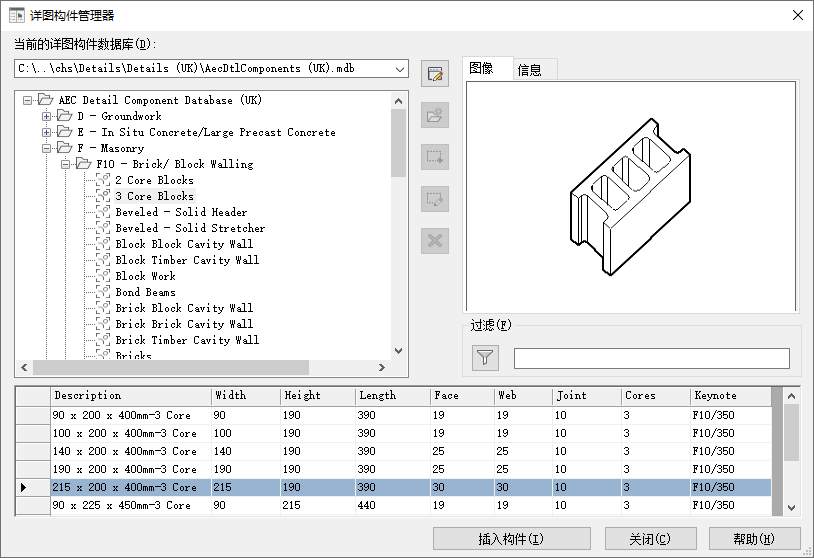The image size is (814, 558).
Task: Click the 关闭(C) button
Action: click(x=650, y=539)
